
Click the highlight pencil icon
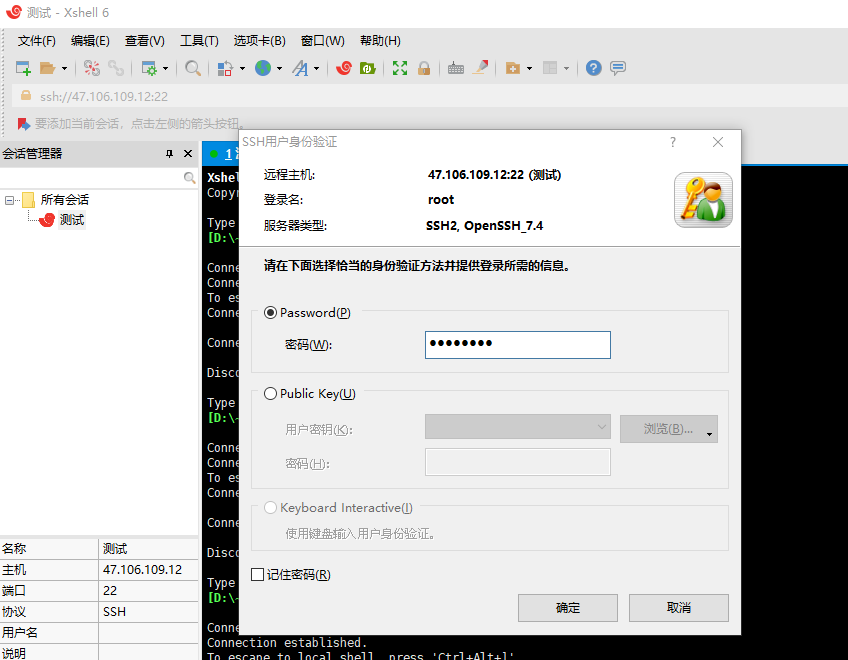(480, 68)
